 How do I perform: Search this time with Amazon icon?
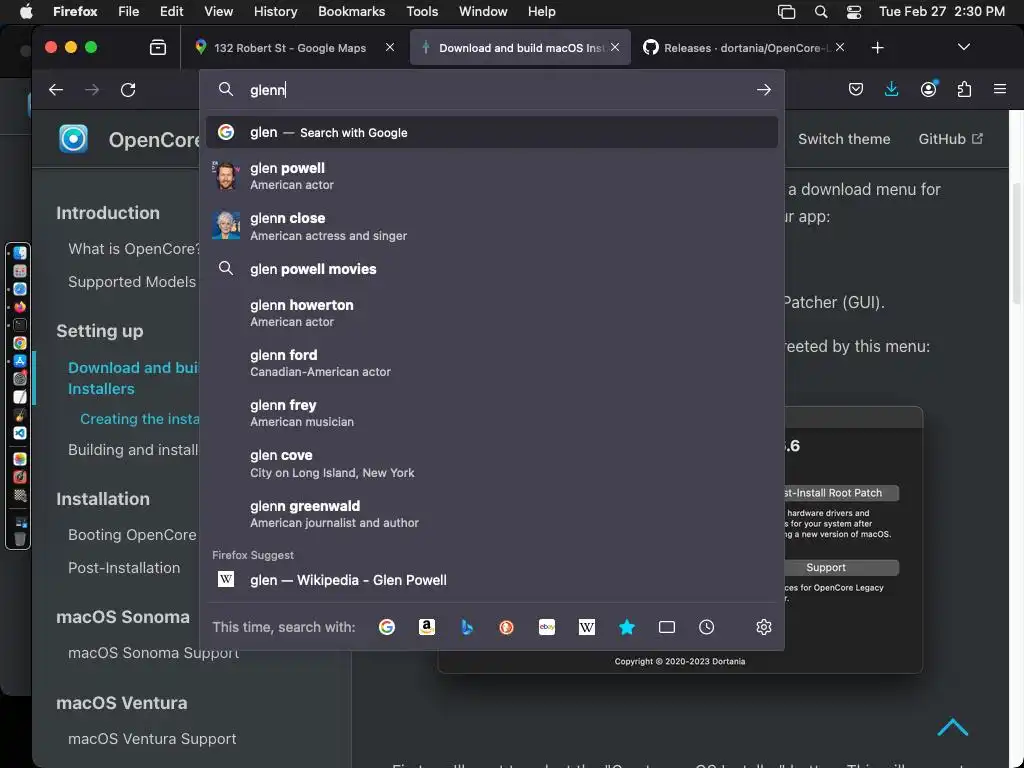(x=426, y=627)
